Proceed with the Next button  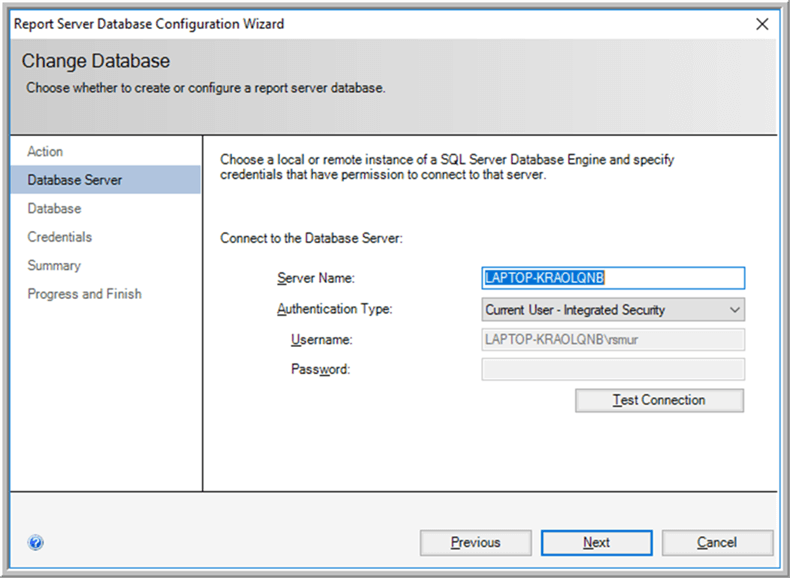pos(597,543)
